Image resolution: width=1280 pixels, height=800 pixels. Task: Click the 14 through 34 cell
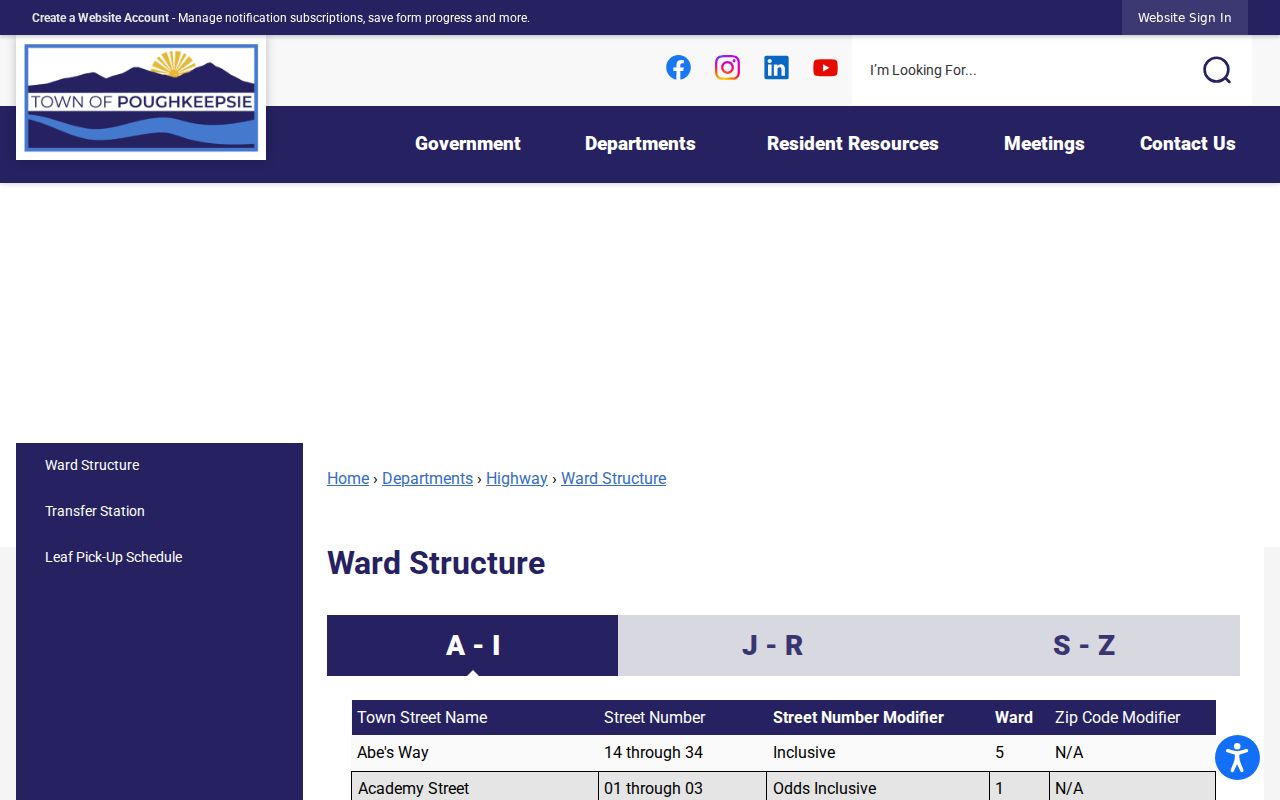pyautogui.click(x=683, y=752)
